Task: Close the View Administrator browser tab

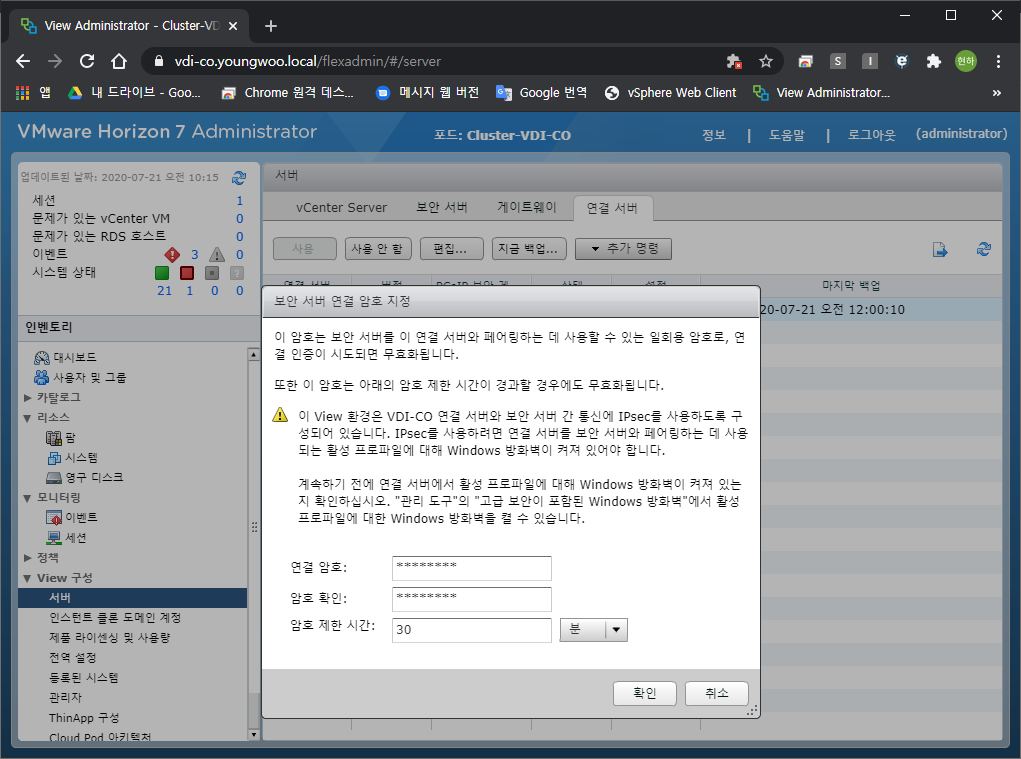Action: tap(233, 26)
